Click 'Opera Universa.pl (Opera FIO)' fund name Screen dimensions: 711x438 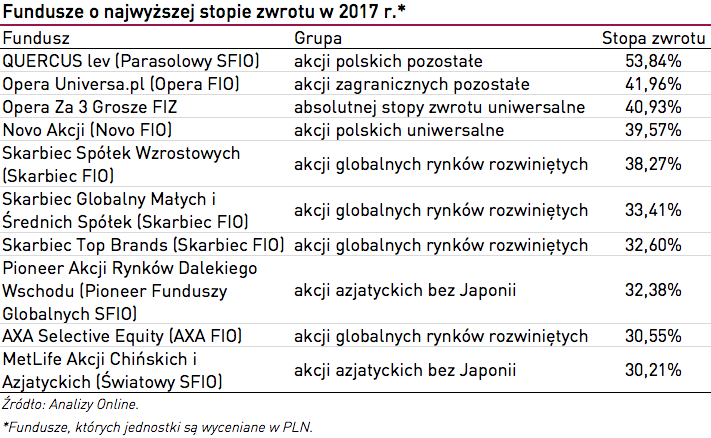[121, 84]
